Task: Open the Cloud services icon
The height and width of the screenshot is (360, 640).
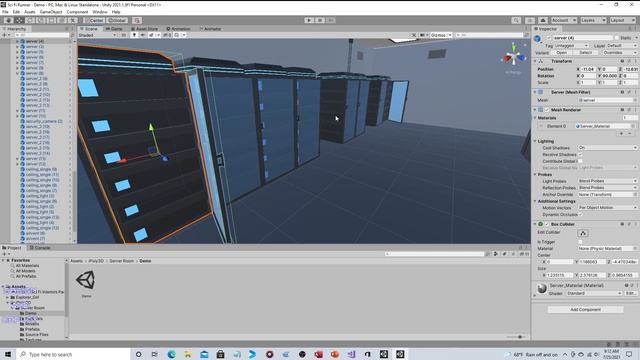Action: [x=543, y=20]
